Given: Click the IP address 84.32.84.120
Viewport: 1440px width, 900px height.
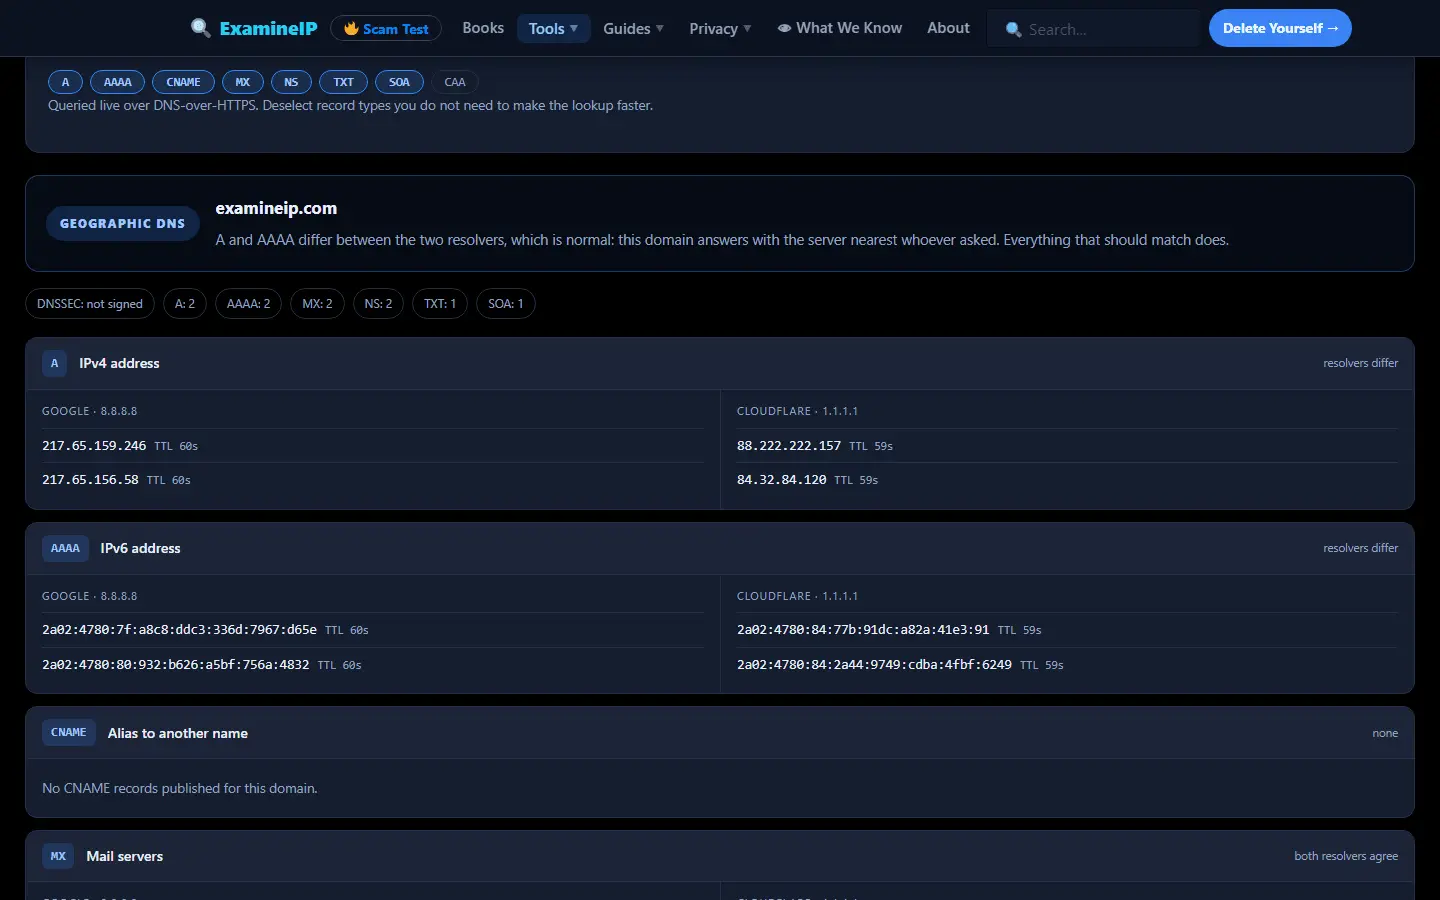Looking at the screenshot, I should click(x=782, y=480).
